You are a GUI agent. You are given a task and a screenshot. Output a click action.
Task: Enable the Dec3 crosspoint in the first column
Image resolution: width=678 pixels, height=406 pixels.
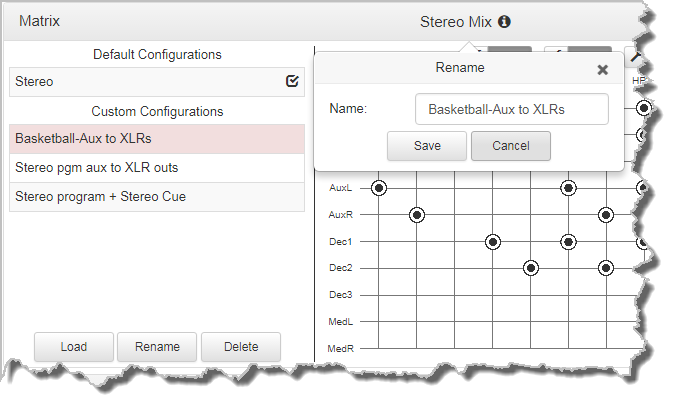tap(379, 295)
